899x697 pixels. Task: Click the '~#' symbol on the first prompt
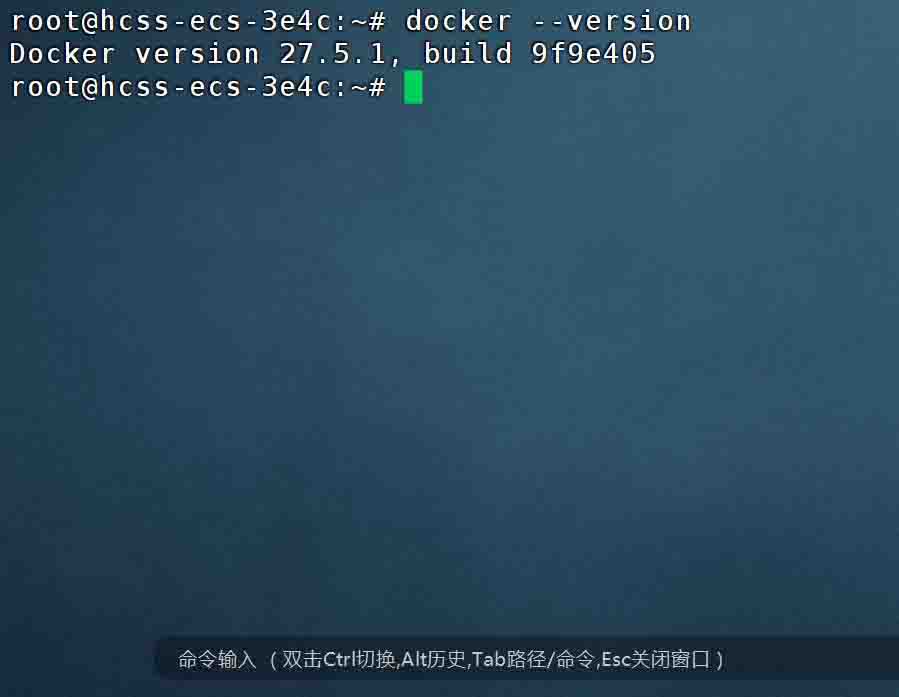pos(368,22)
